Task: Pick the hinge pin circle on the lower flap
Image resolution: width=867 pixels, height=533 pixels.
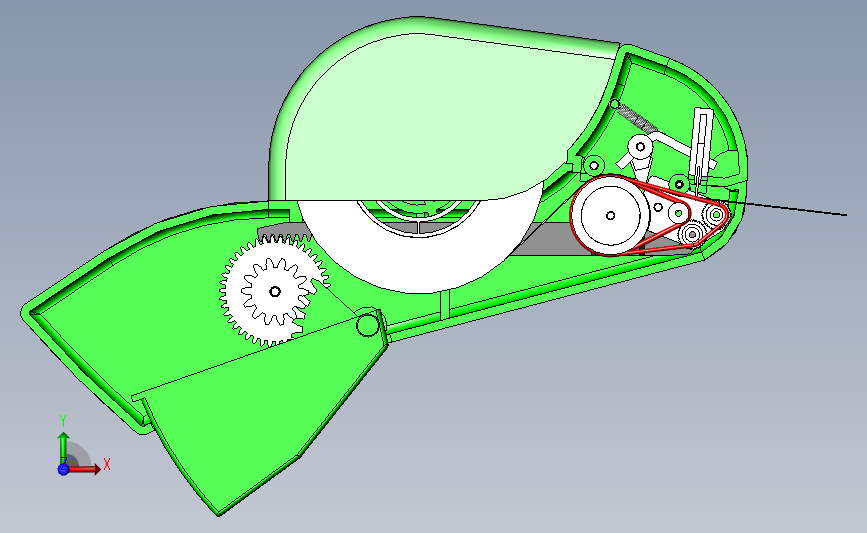Action: pyautogui.click(x=367, y=325)
